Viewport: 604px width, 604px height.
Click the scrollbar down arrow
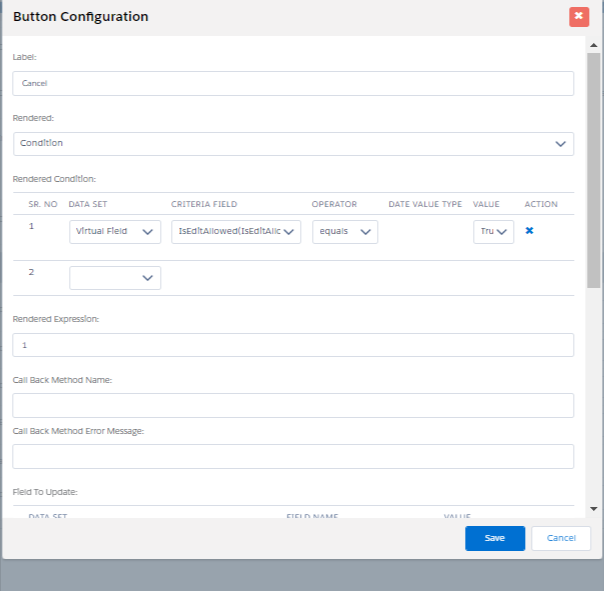(593, 509)
